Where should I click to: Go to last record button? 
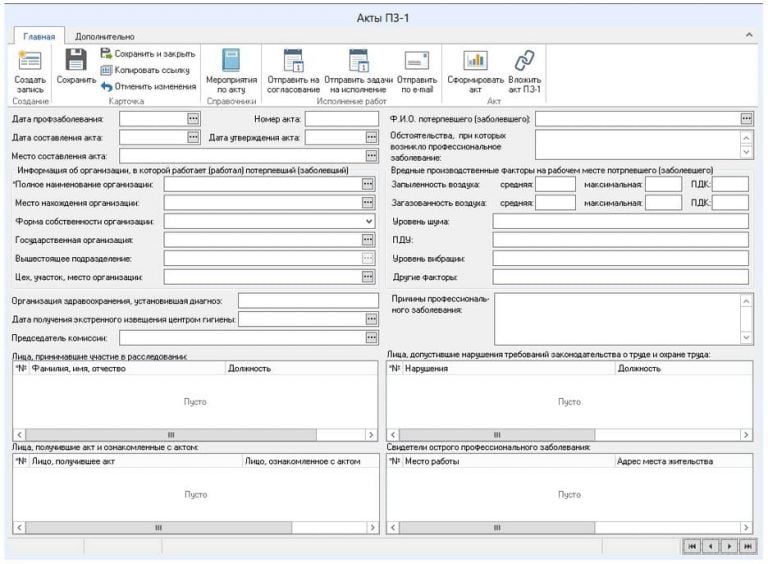click(x=748, y=546)
